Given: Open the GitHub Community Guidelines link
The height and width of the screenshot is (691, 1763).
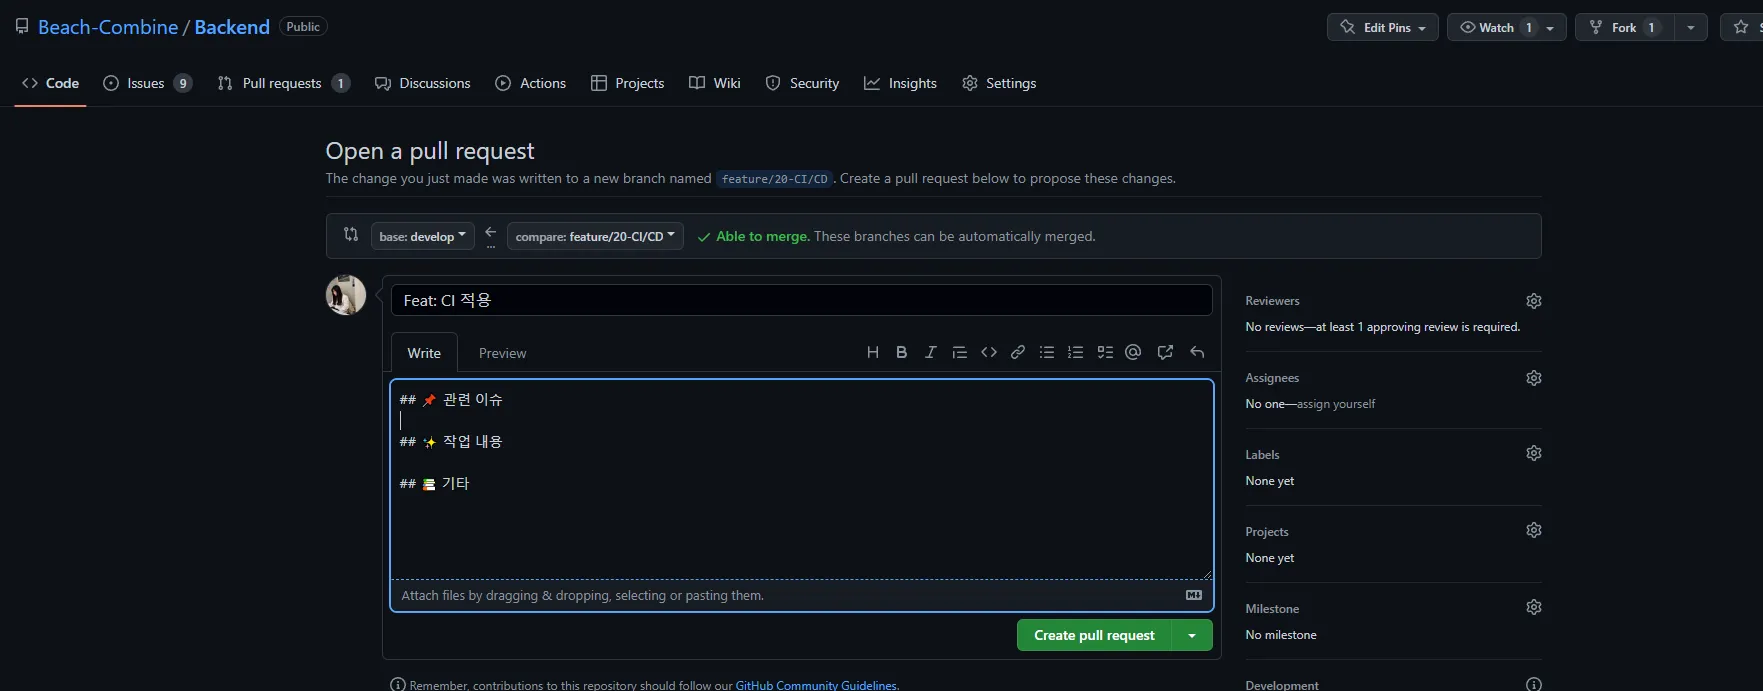Looking at the screenshot, I should [x=816, y=685].
